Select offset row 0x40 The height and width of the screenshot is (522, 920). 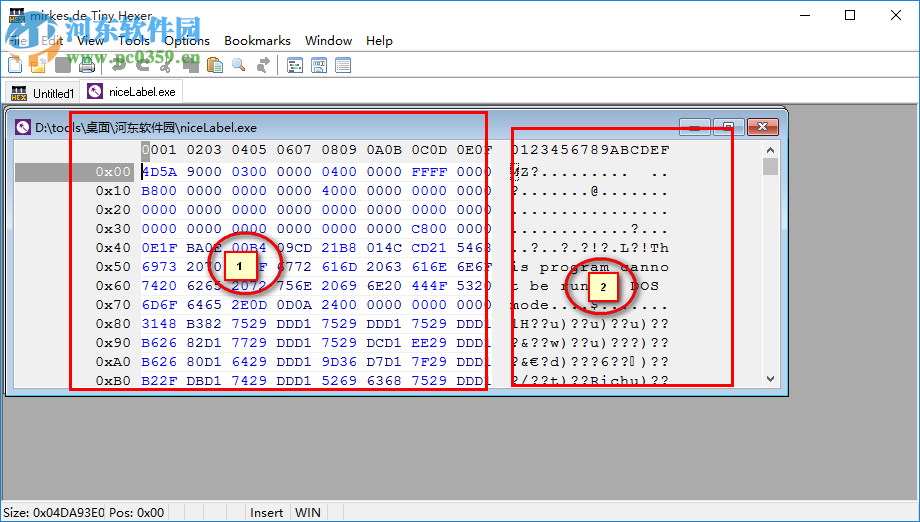pyautogui.click(x=113, y=248)
